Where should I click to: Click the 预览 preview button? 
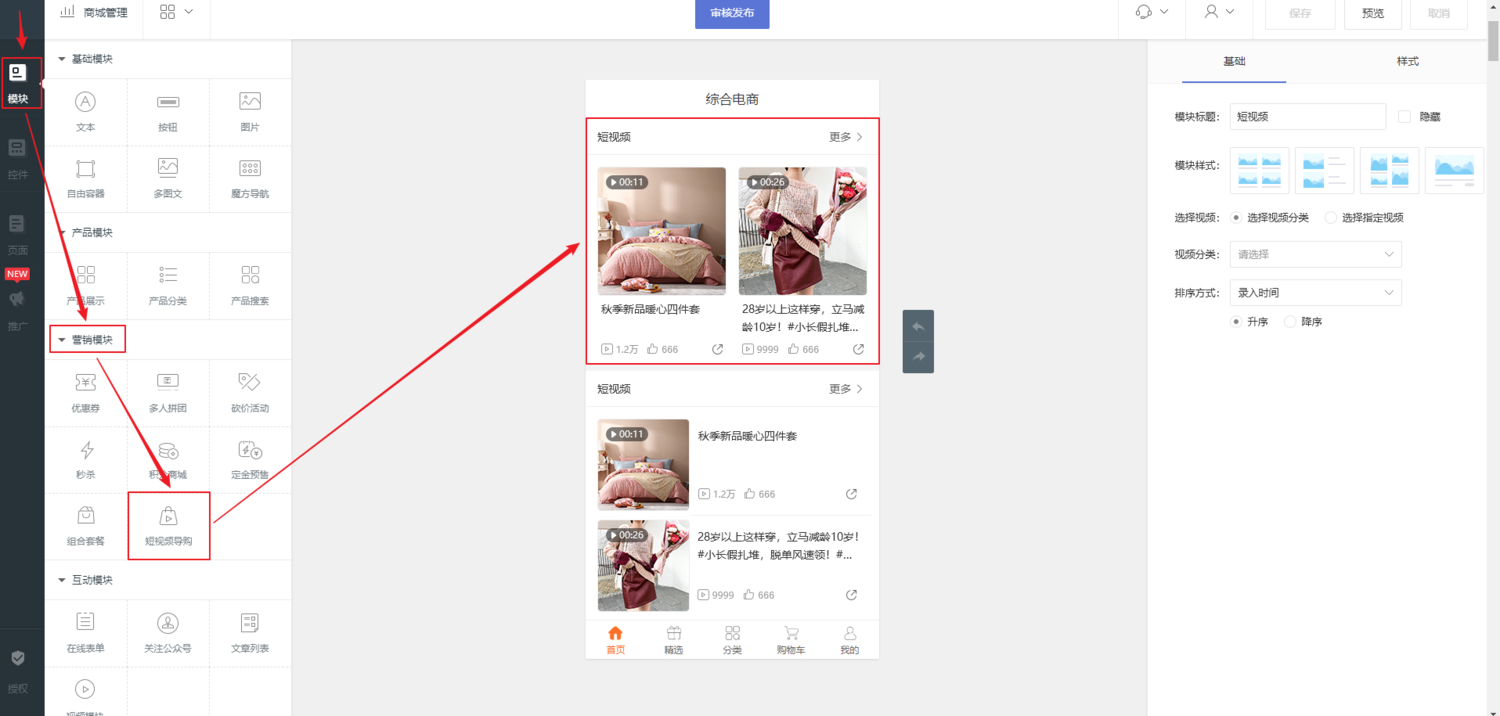tap(1373, 13)
